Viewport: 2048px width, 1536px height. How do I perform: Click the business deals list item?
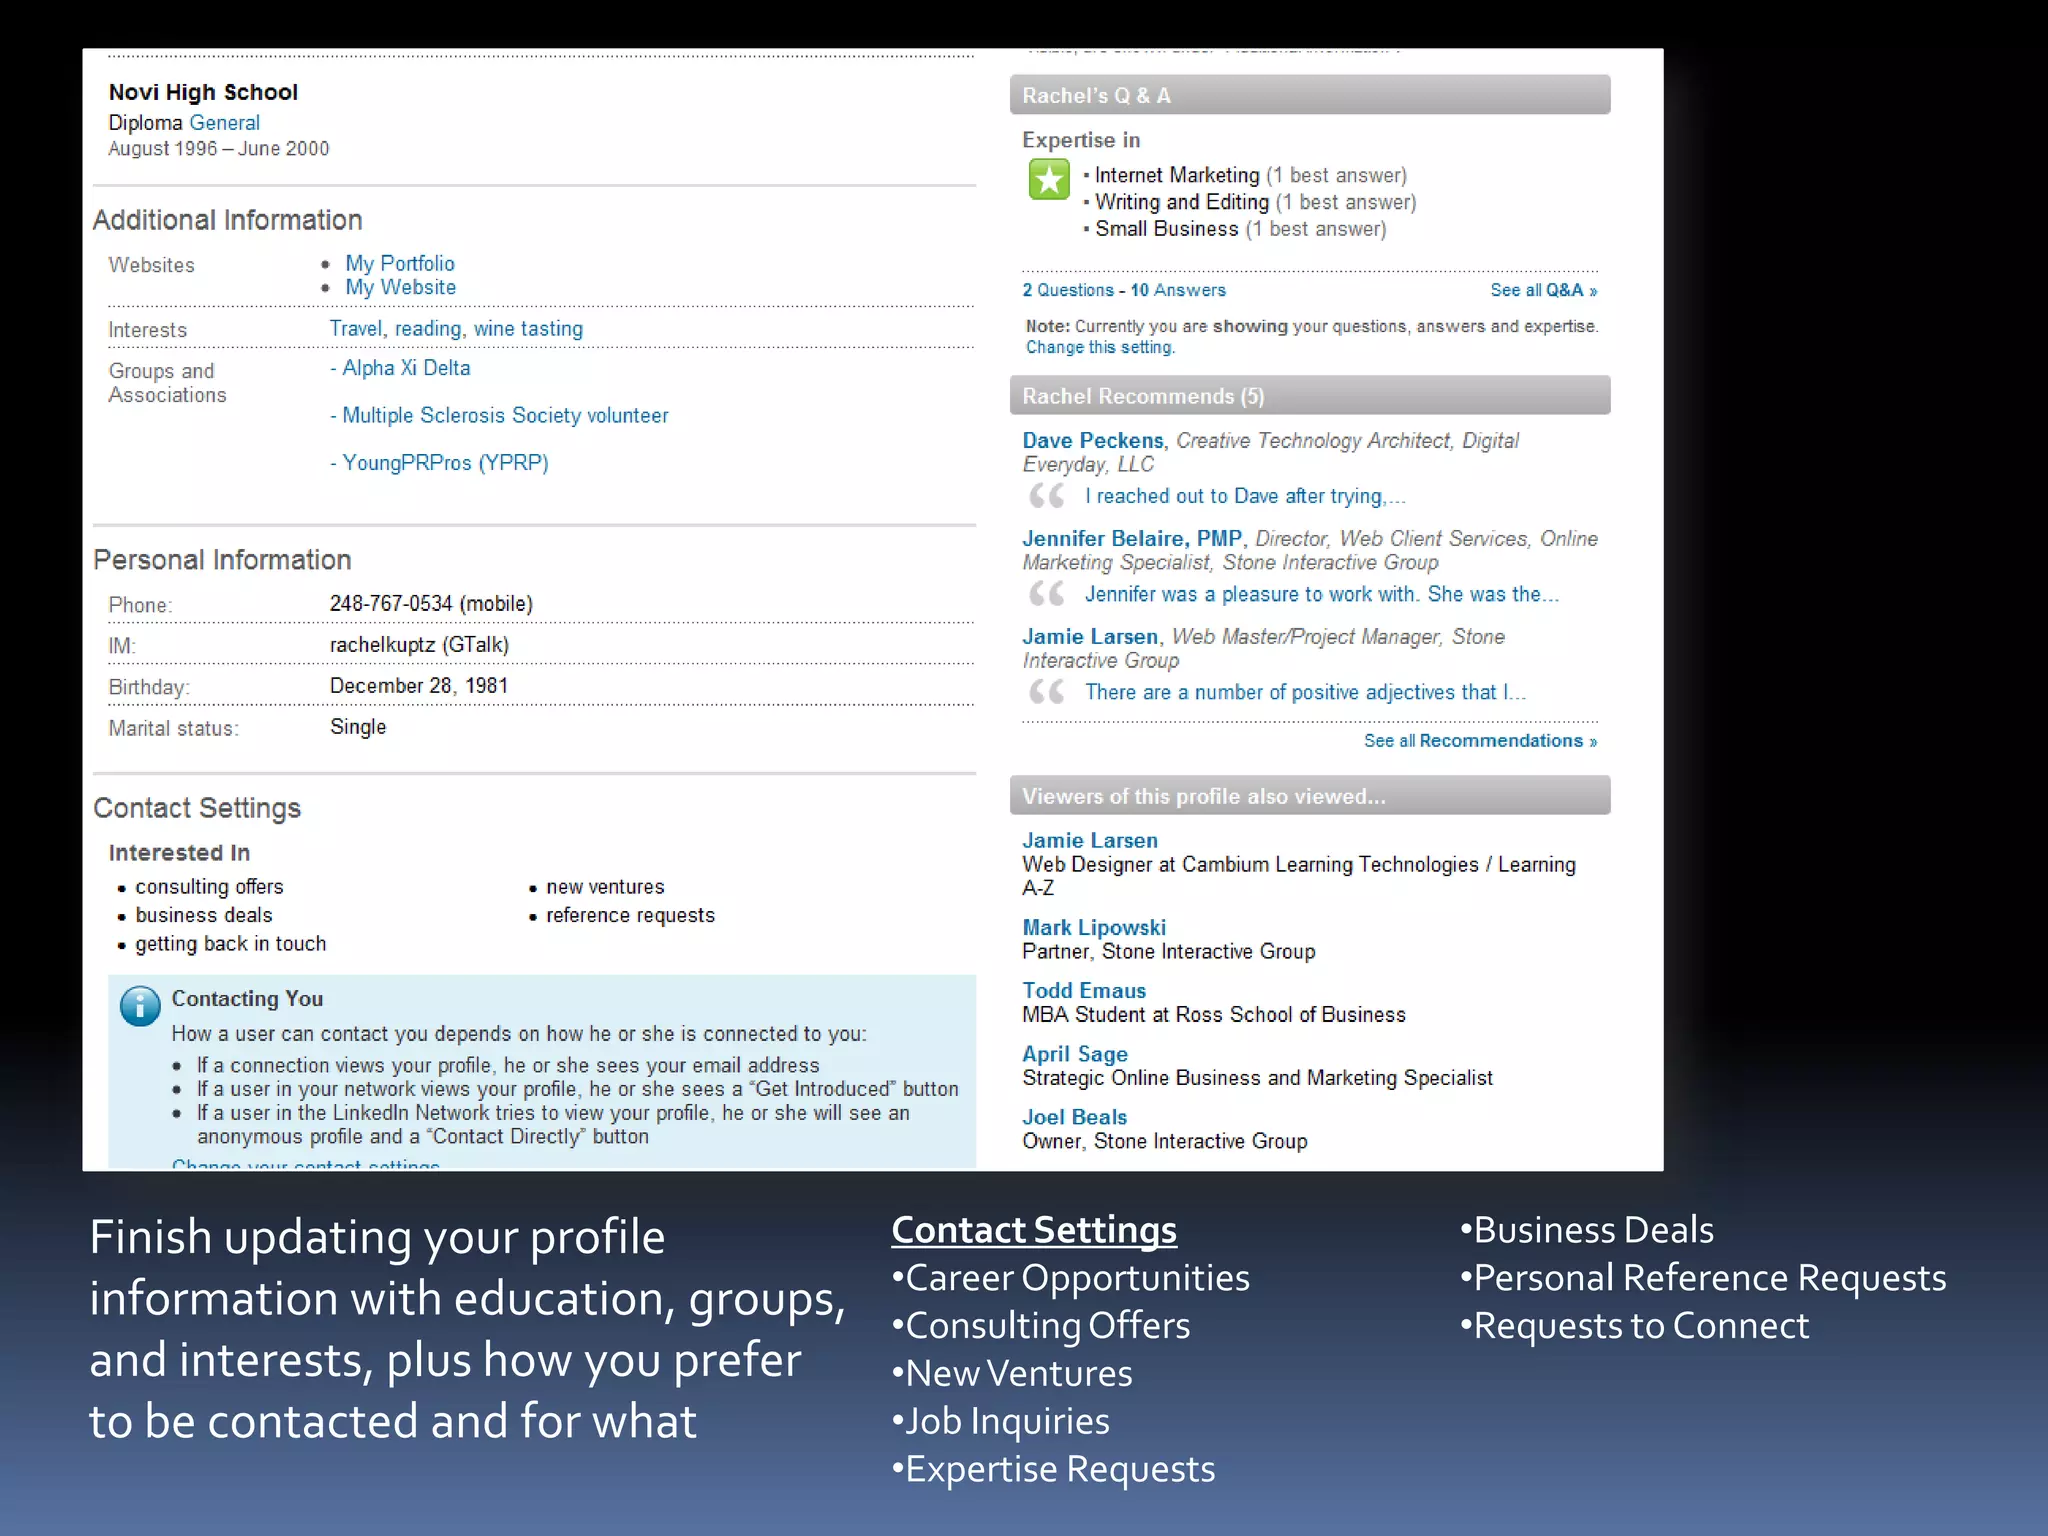tap(203, 915)
